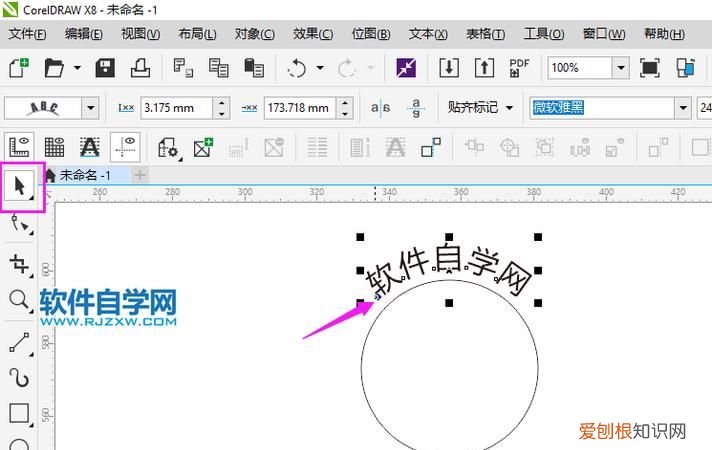Screen dimensions: 712x450
Task: Open the 工具(O) menu
Action: click(544, 34)
